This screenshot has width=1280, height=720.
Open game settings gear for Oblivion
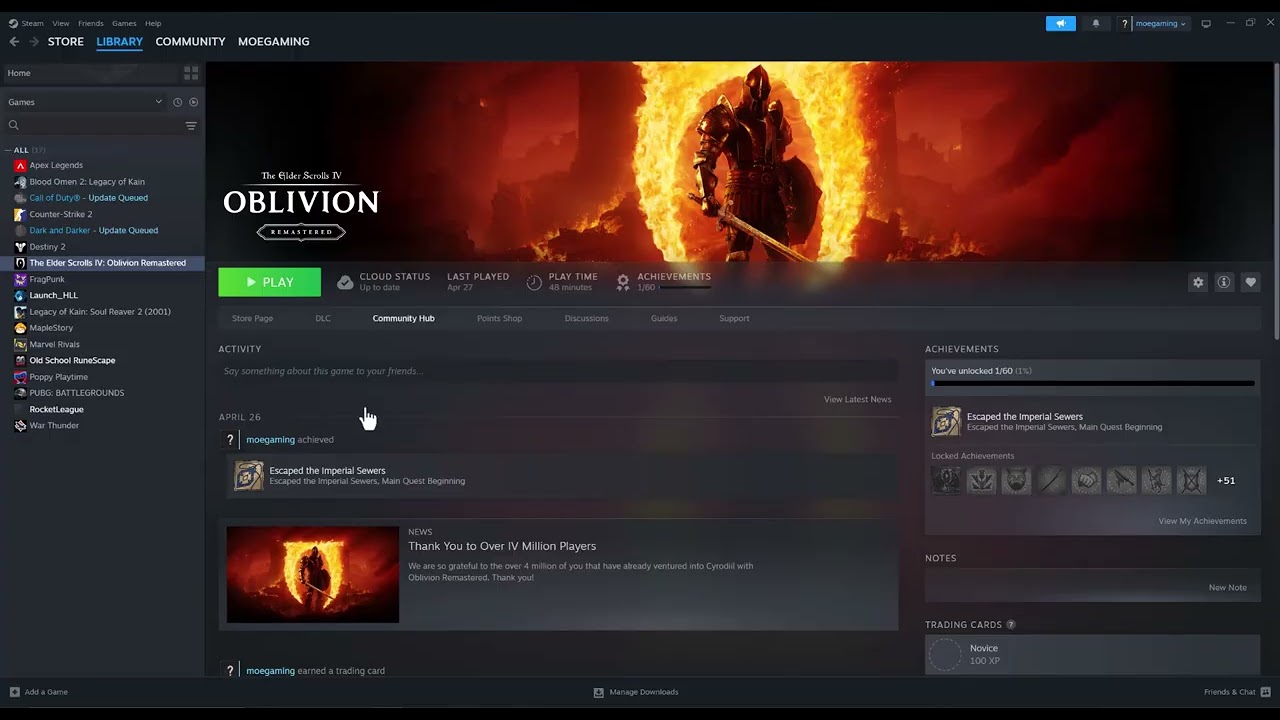click(x=1198, y=283)
